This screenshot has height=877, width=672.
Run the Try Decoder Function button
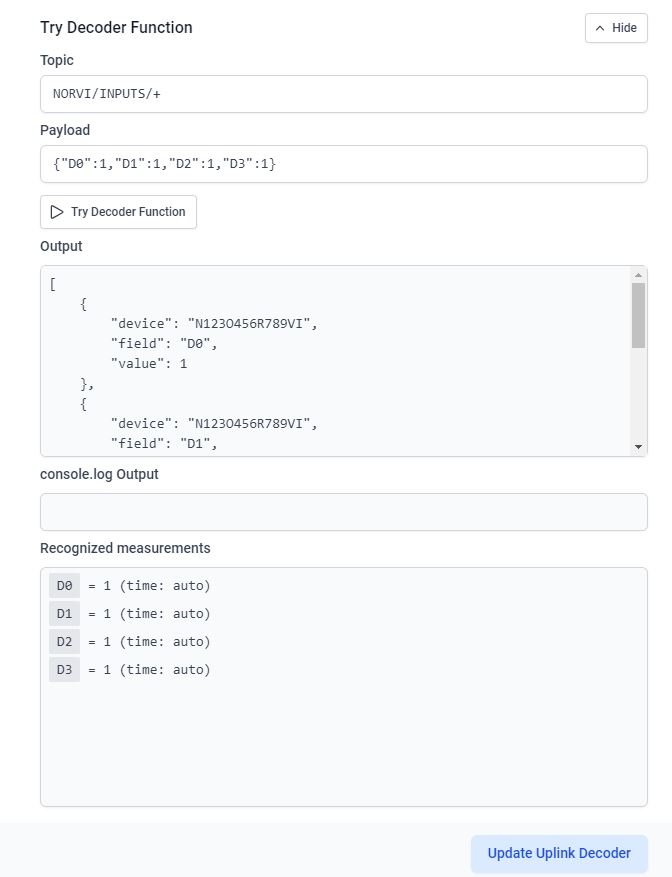pos(118,212)
